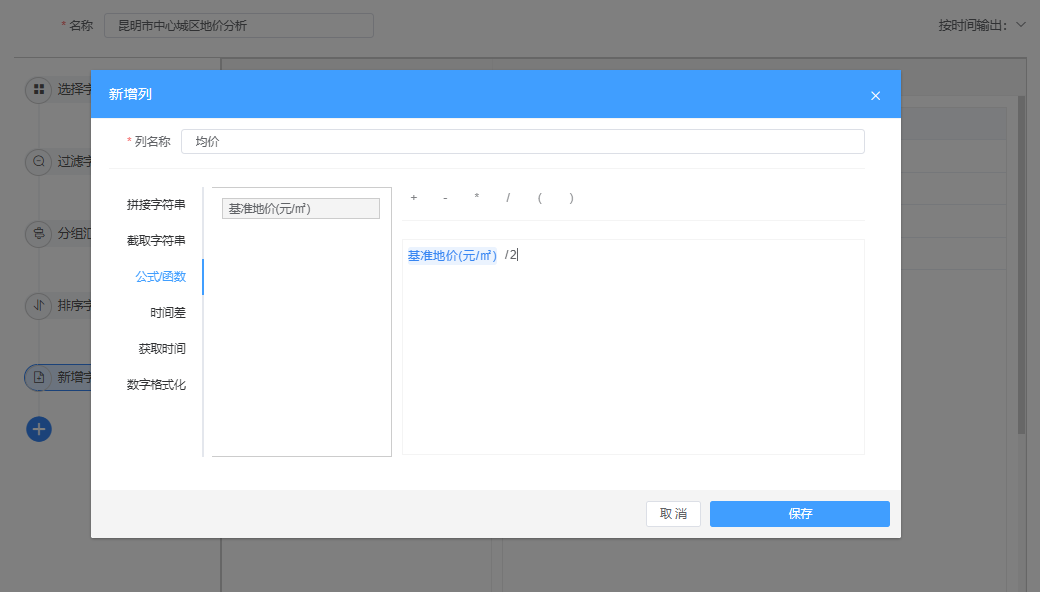
Task: Insert the right parenthesis
Action: pos(571,198)
